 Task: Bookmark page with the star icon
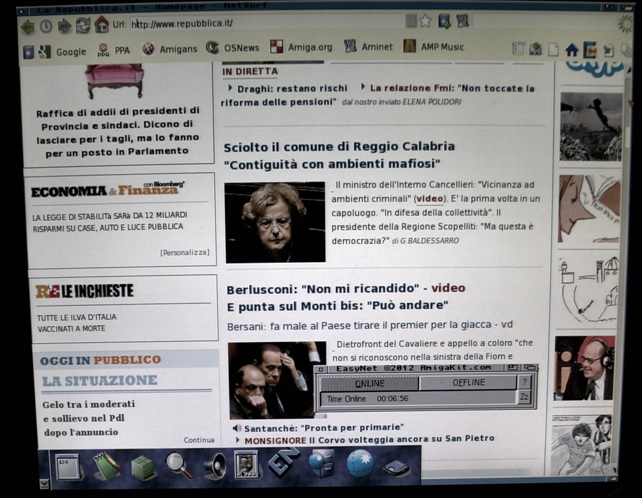tap(425, 21)
